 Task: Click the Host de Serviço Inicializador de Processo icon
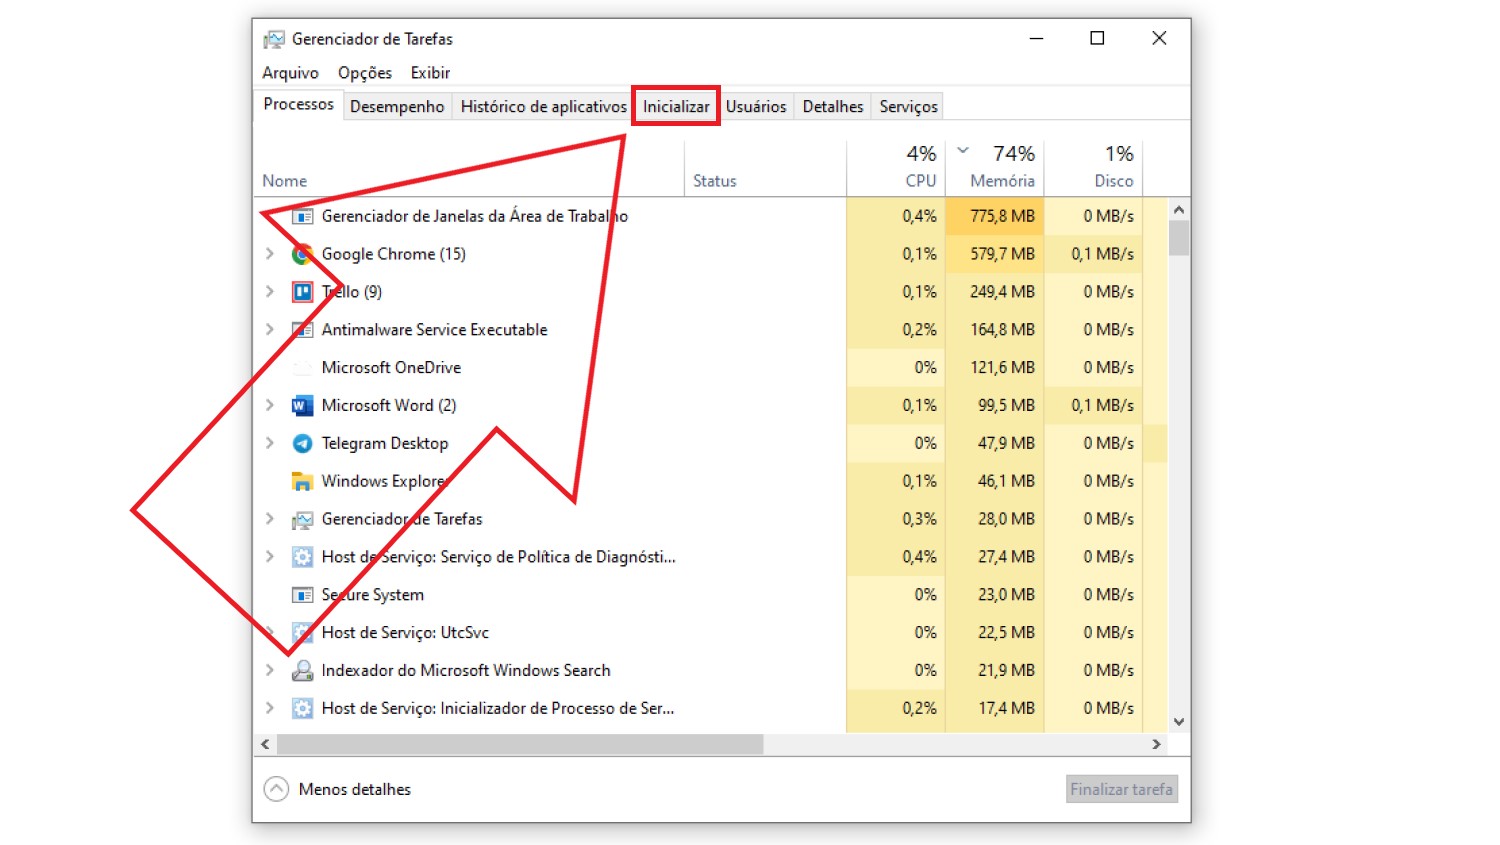pyautogui.click(x=302, y=708)
